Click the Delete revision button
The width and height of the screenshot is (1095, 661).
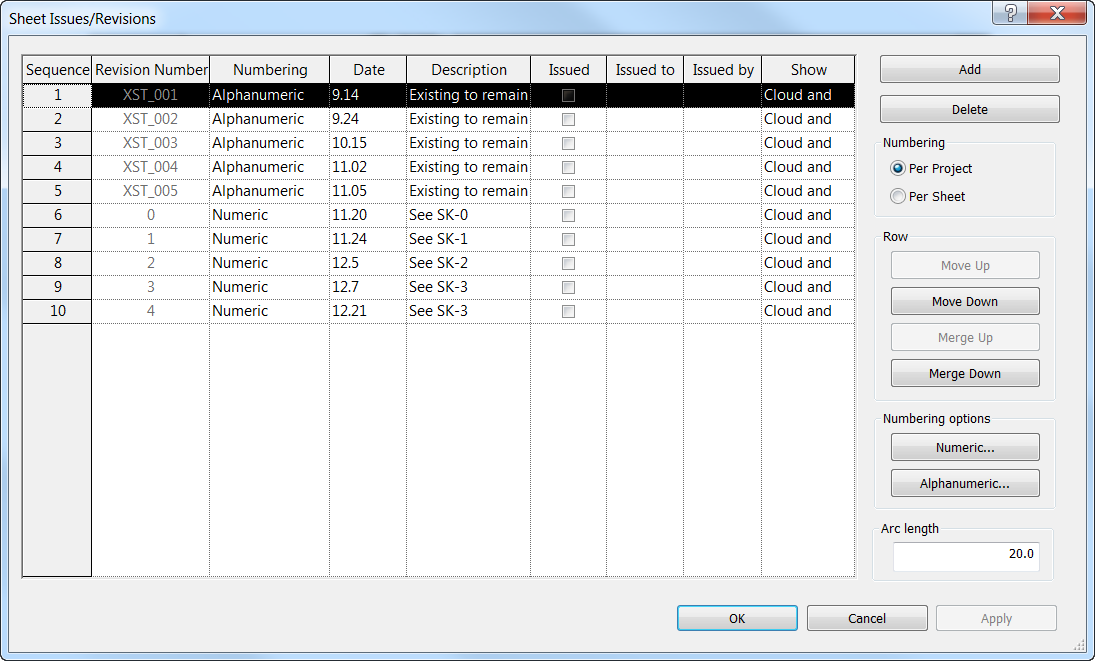pyautogui.click(x=969, y=109)
